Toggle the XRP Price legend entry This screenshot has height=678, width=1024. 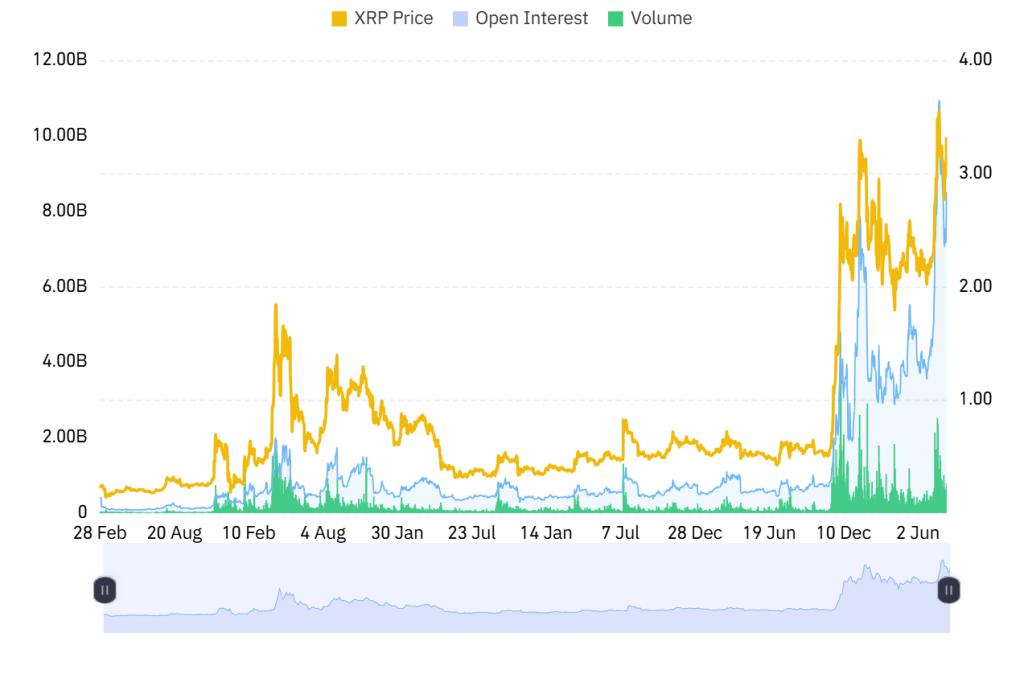pyautogui.click(x=382, y=18)
